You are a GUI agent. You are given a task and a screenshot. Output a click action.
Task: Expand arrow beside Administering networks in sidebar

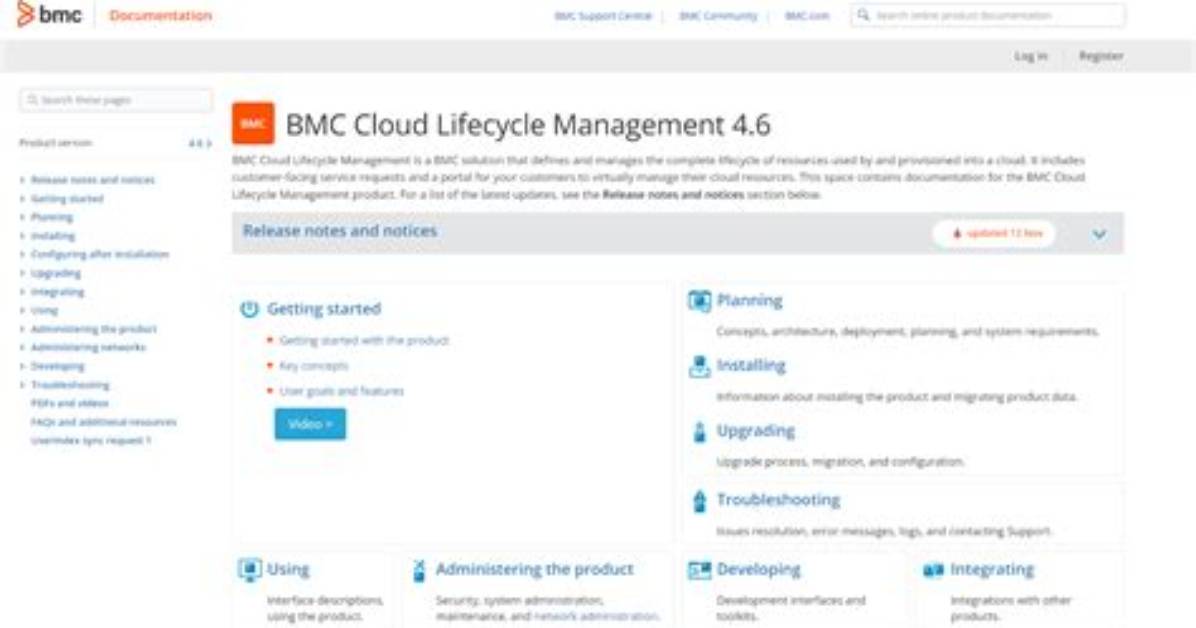point(22,347)
